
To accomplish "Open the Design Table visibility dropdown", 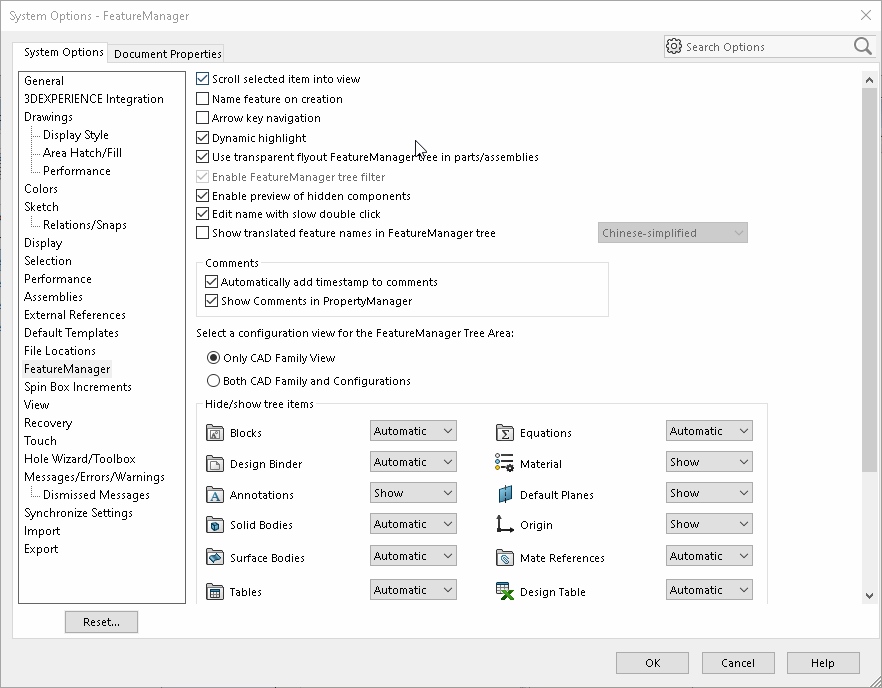I will click(x=709, y=590).
